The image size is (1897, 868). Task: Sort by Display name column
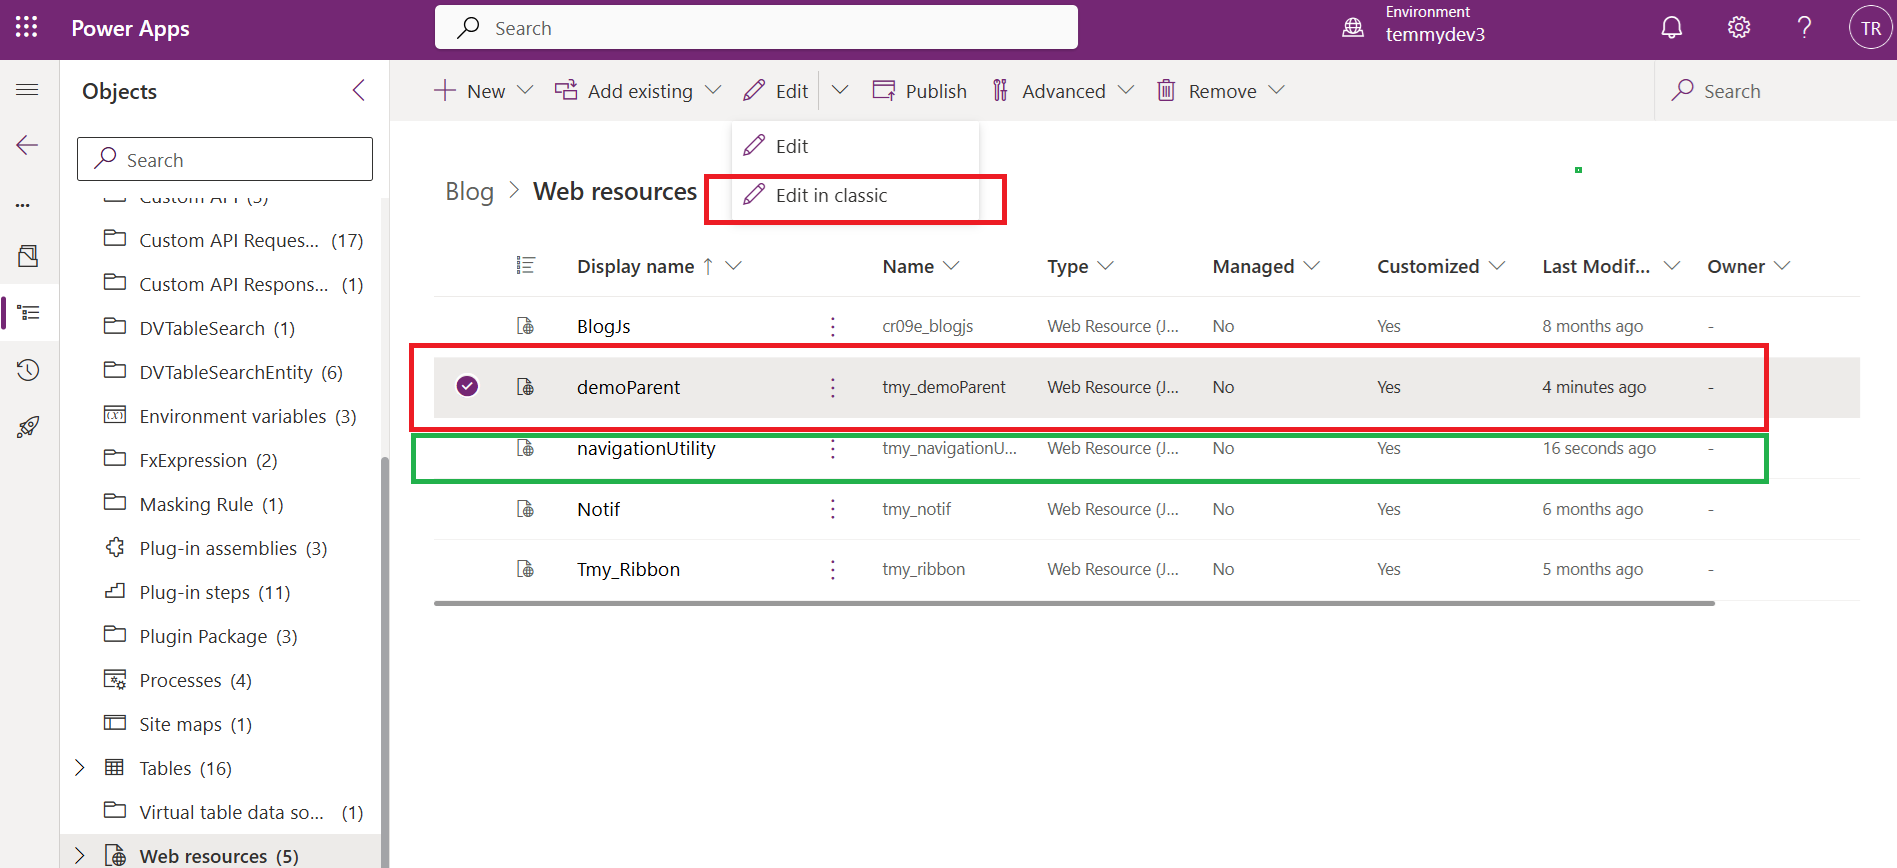635,266
